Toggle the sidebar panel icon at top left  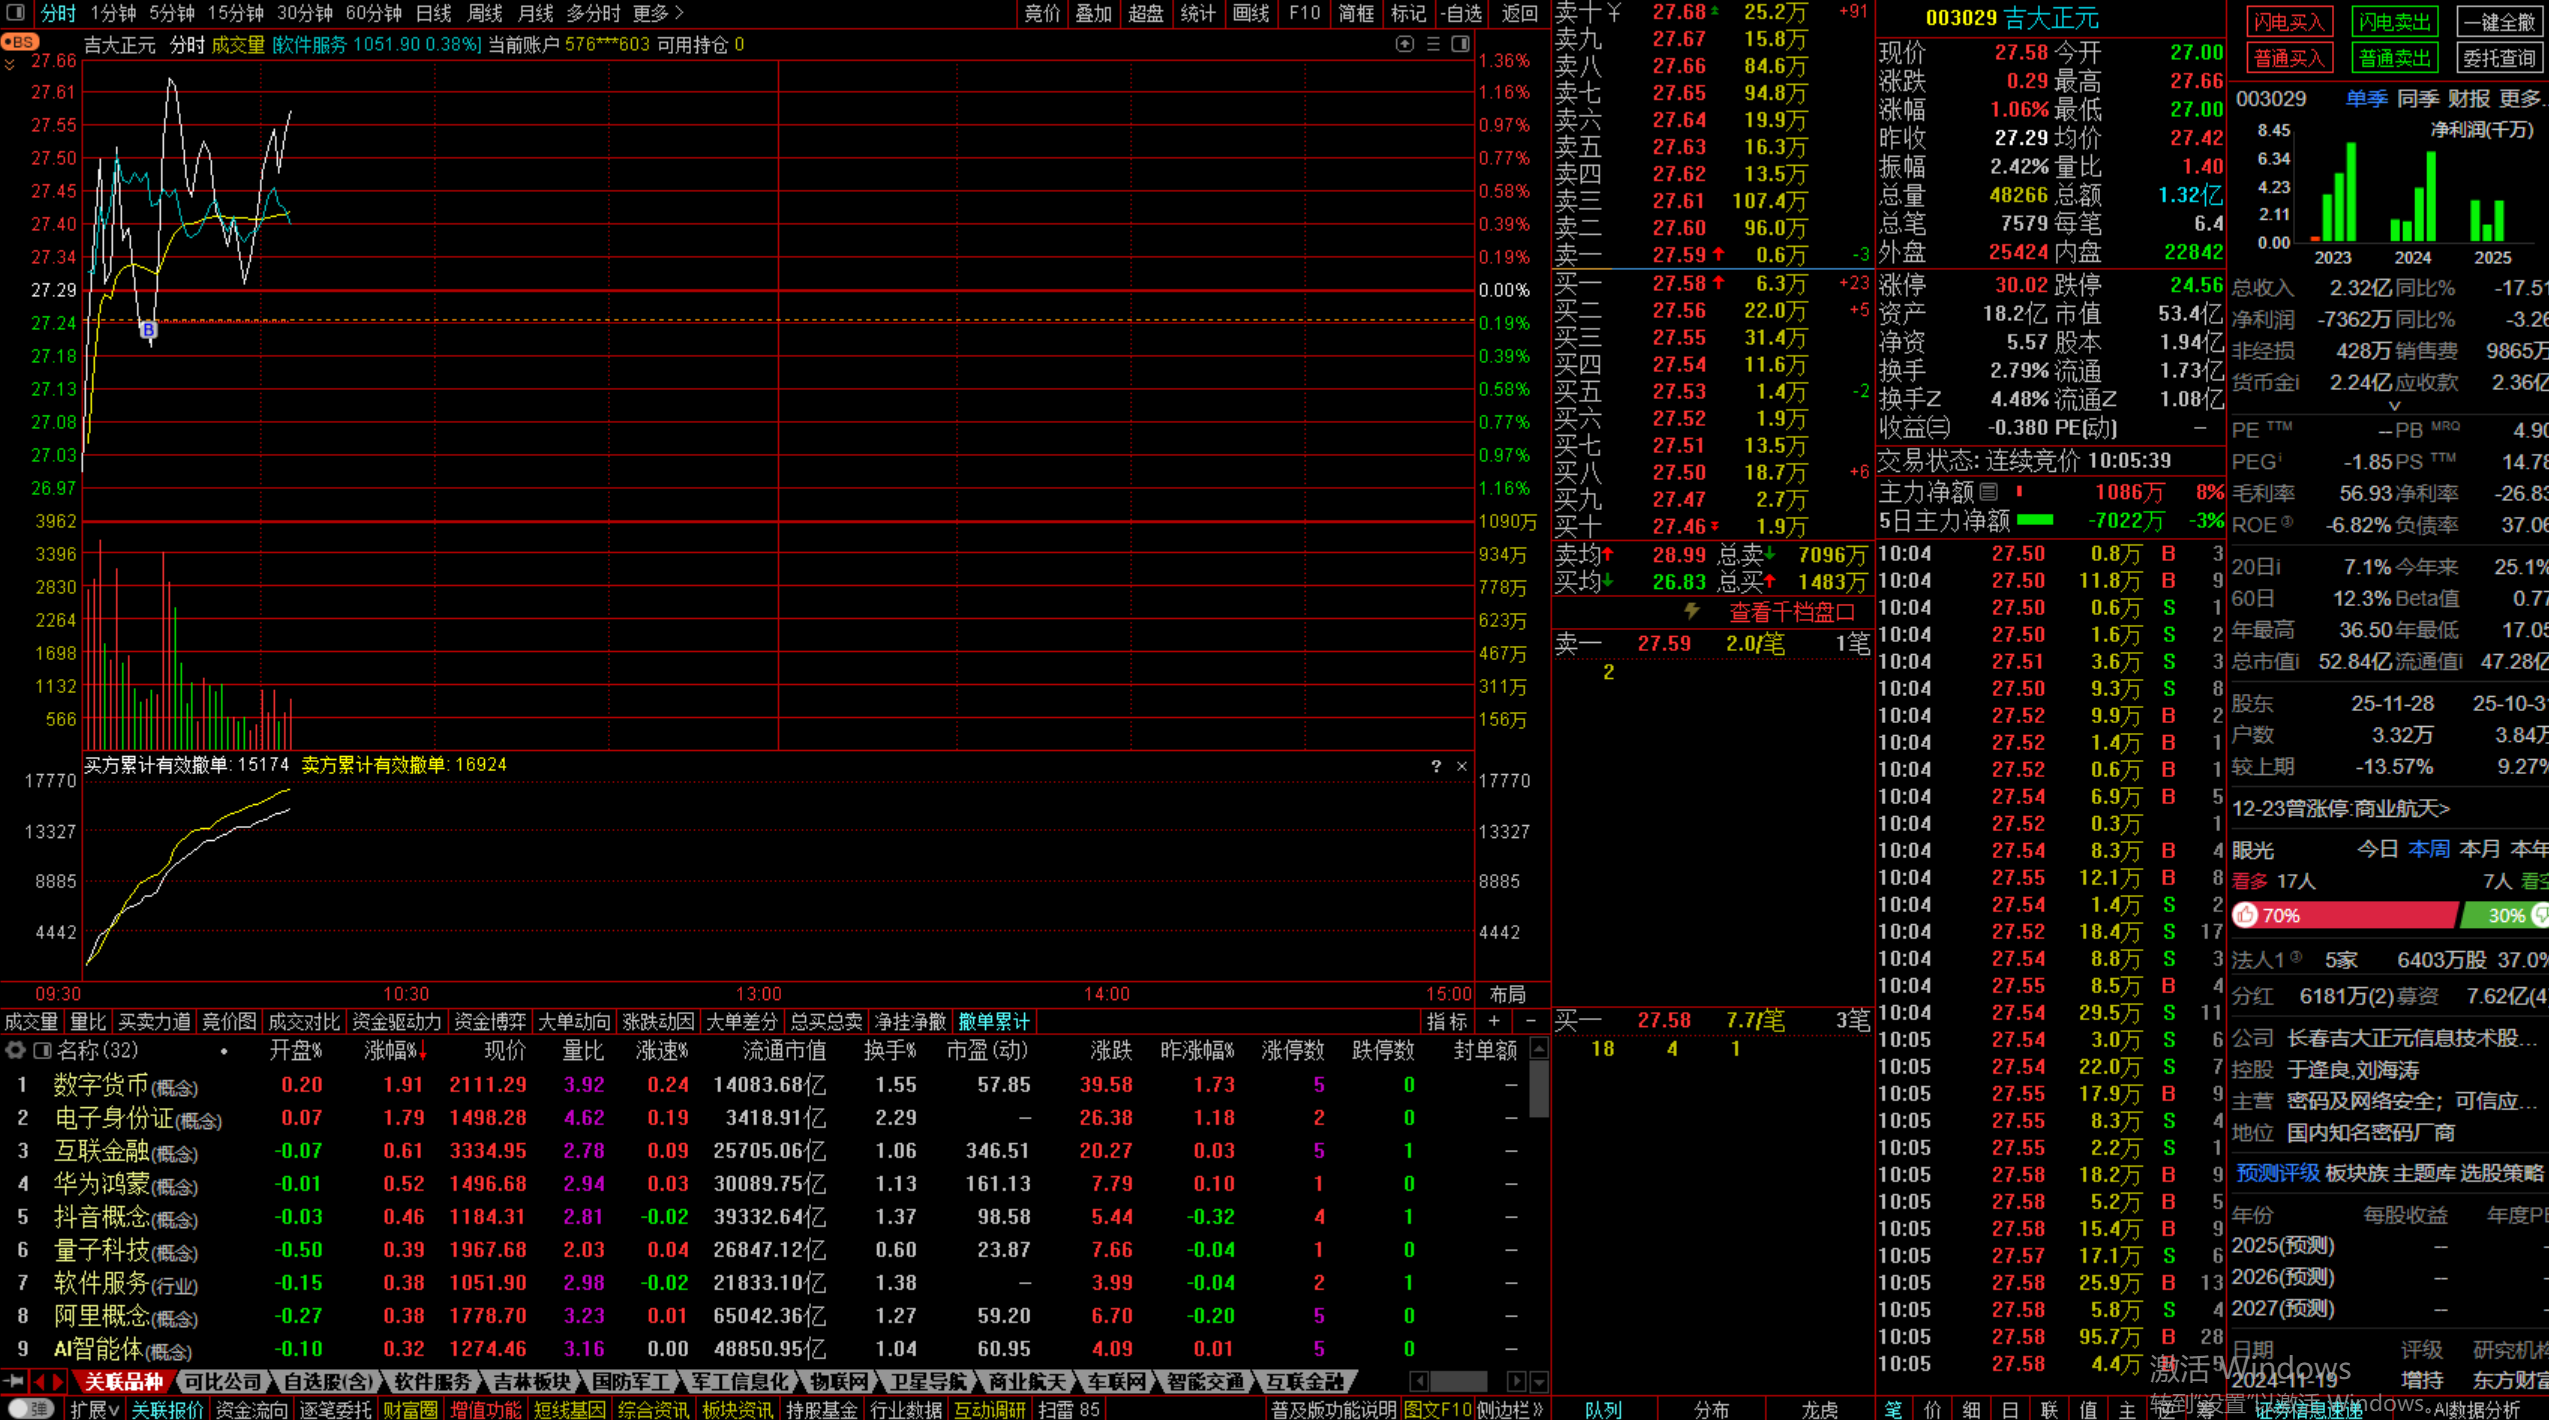pos(15,13)
